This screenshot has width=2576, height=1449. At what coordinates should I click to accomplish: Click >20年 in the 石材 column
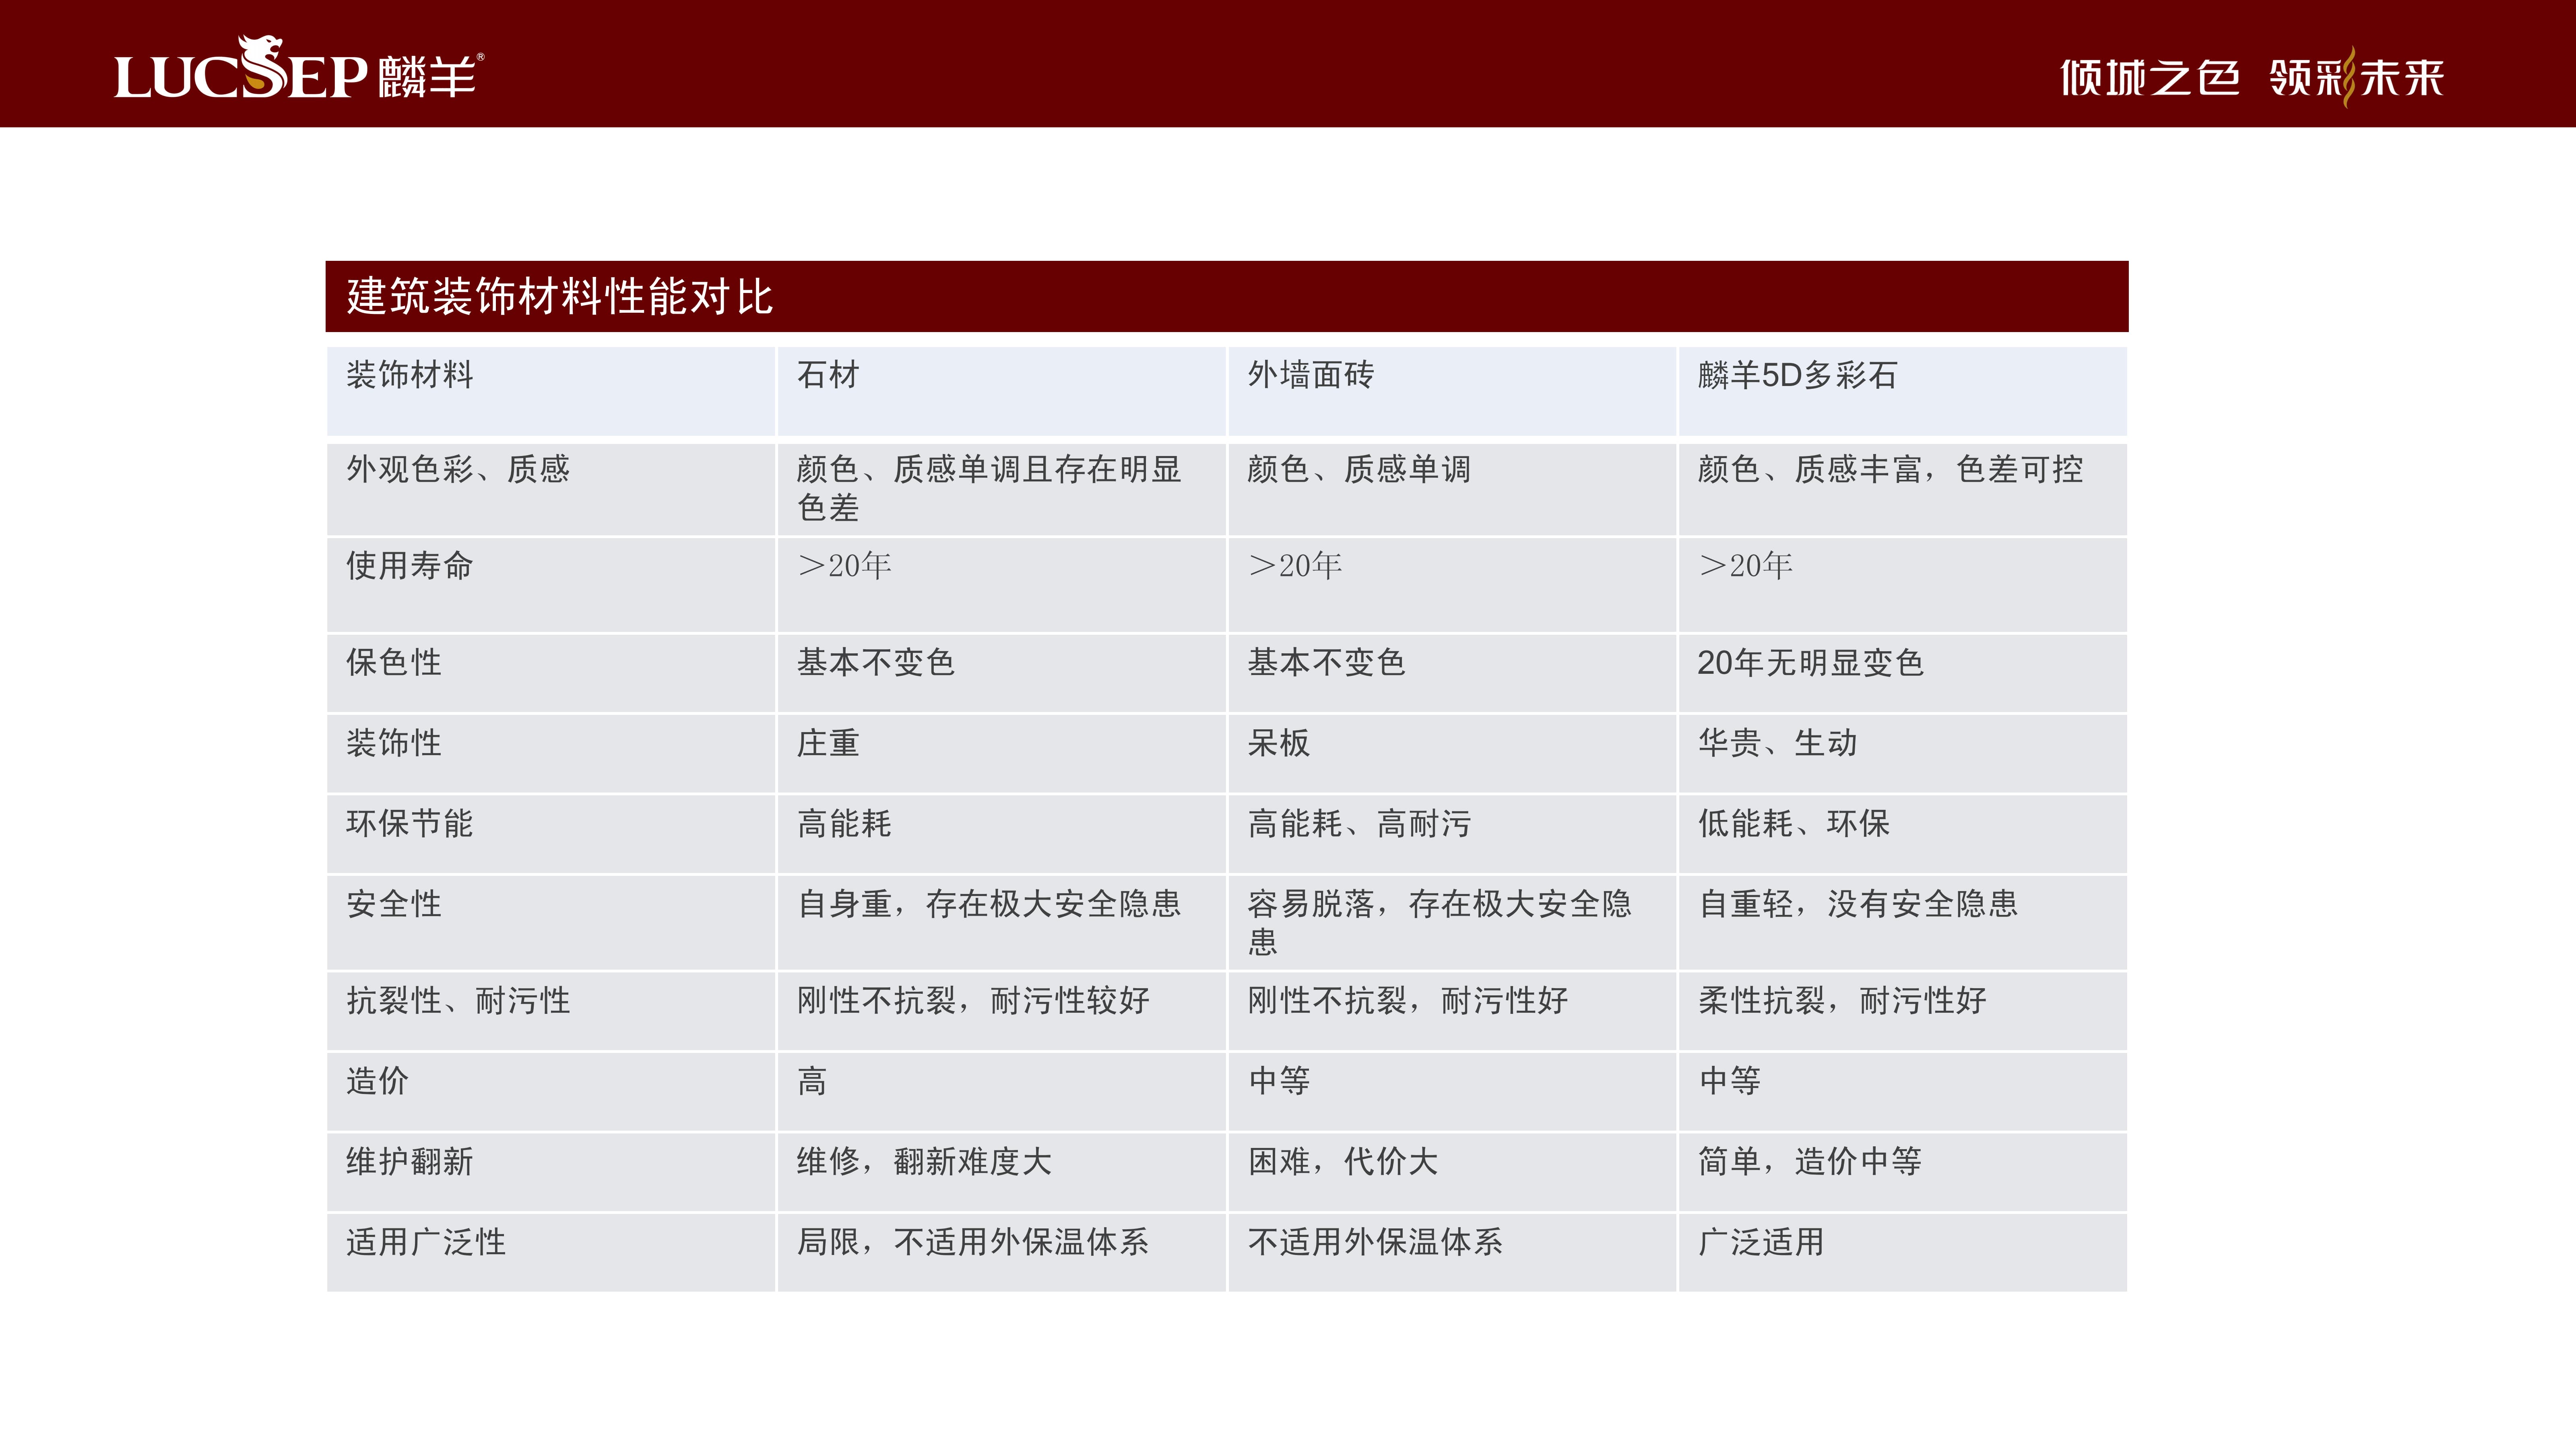[844, 565]
